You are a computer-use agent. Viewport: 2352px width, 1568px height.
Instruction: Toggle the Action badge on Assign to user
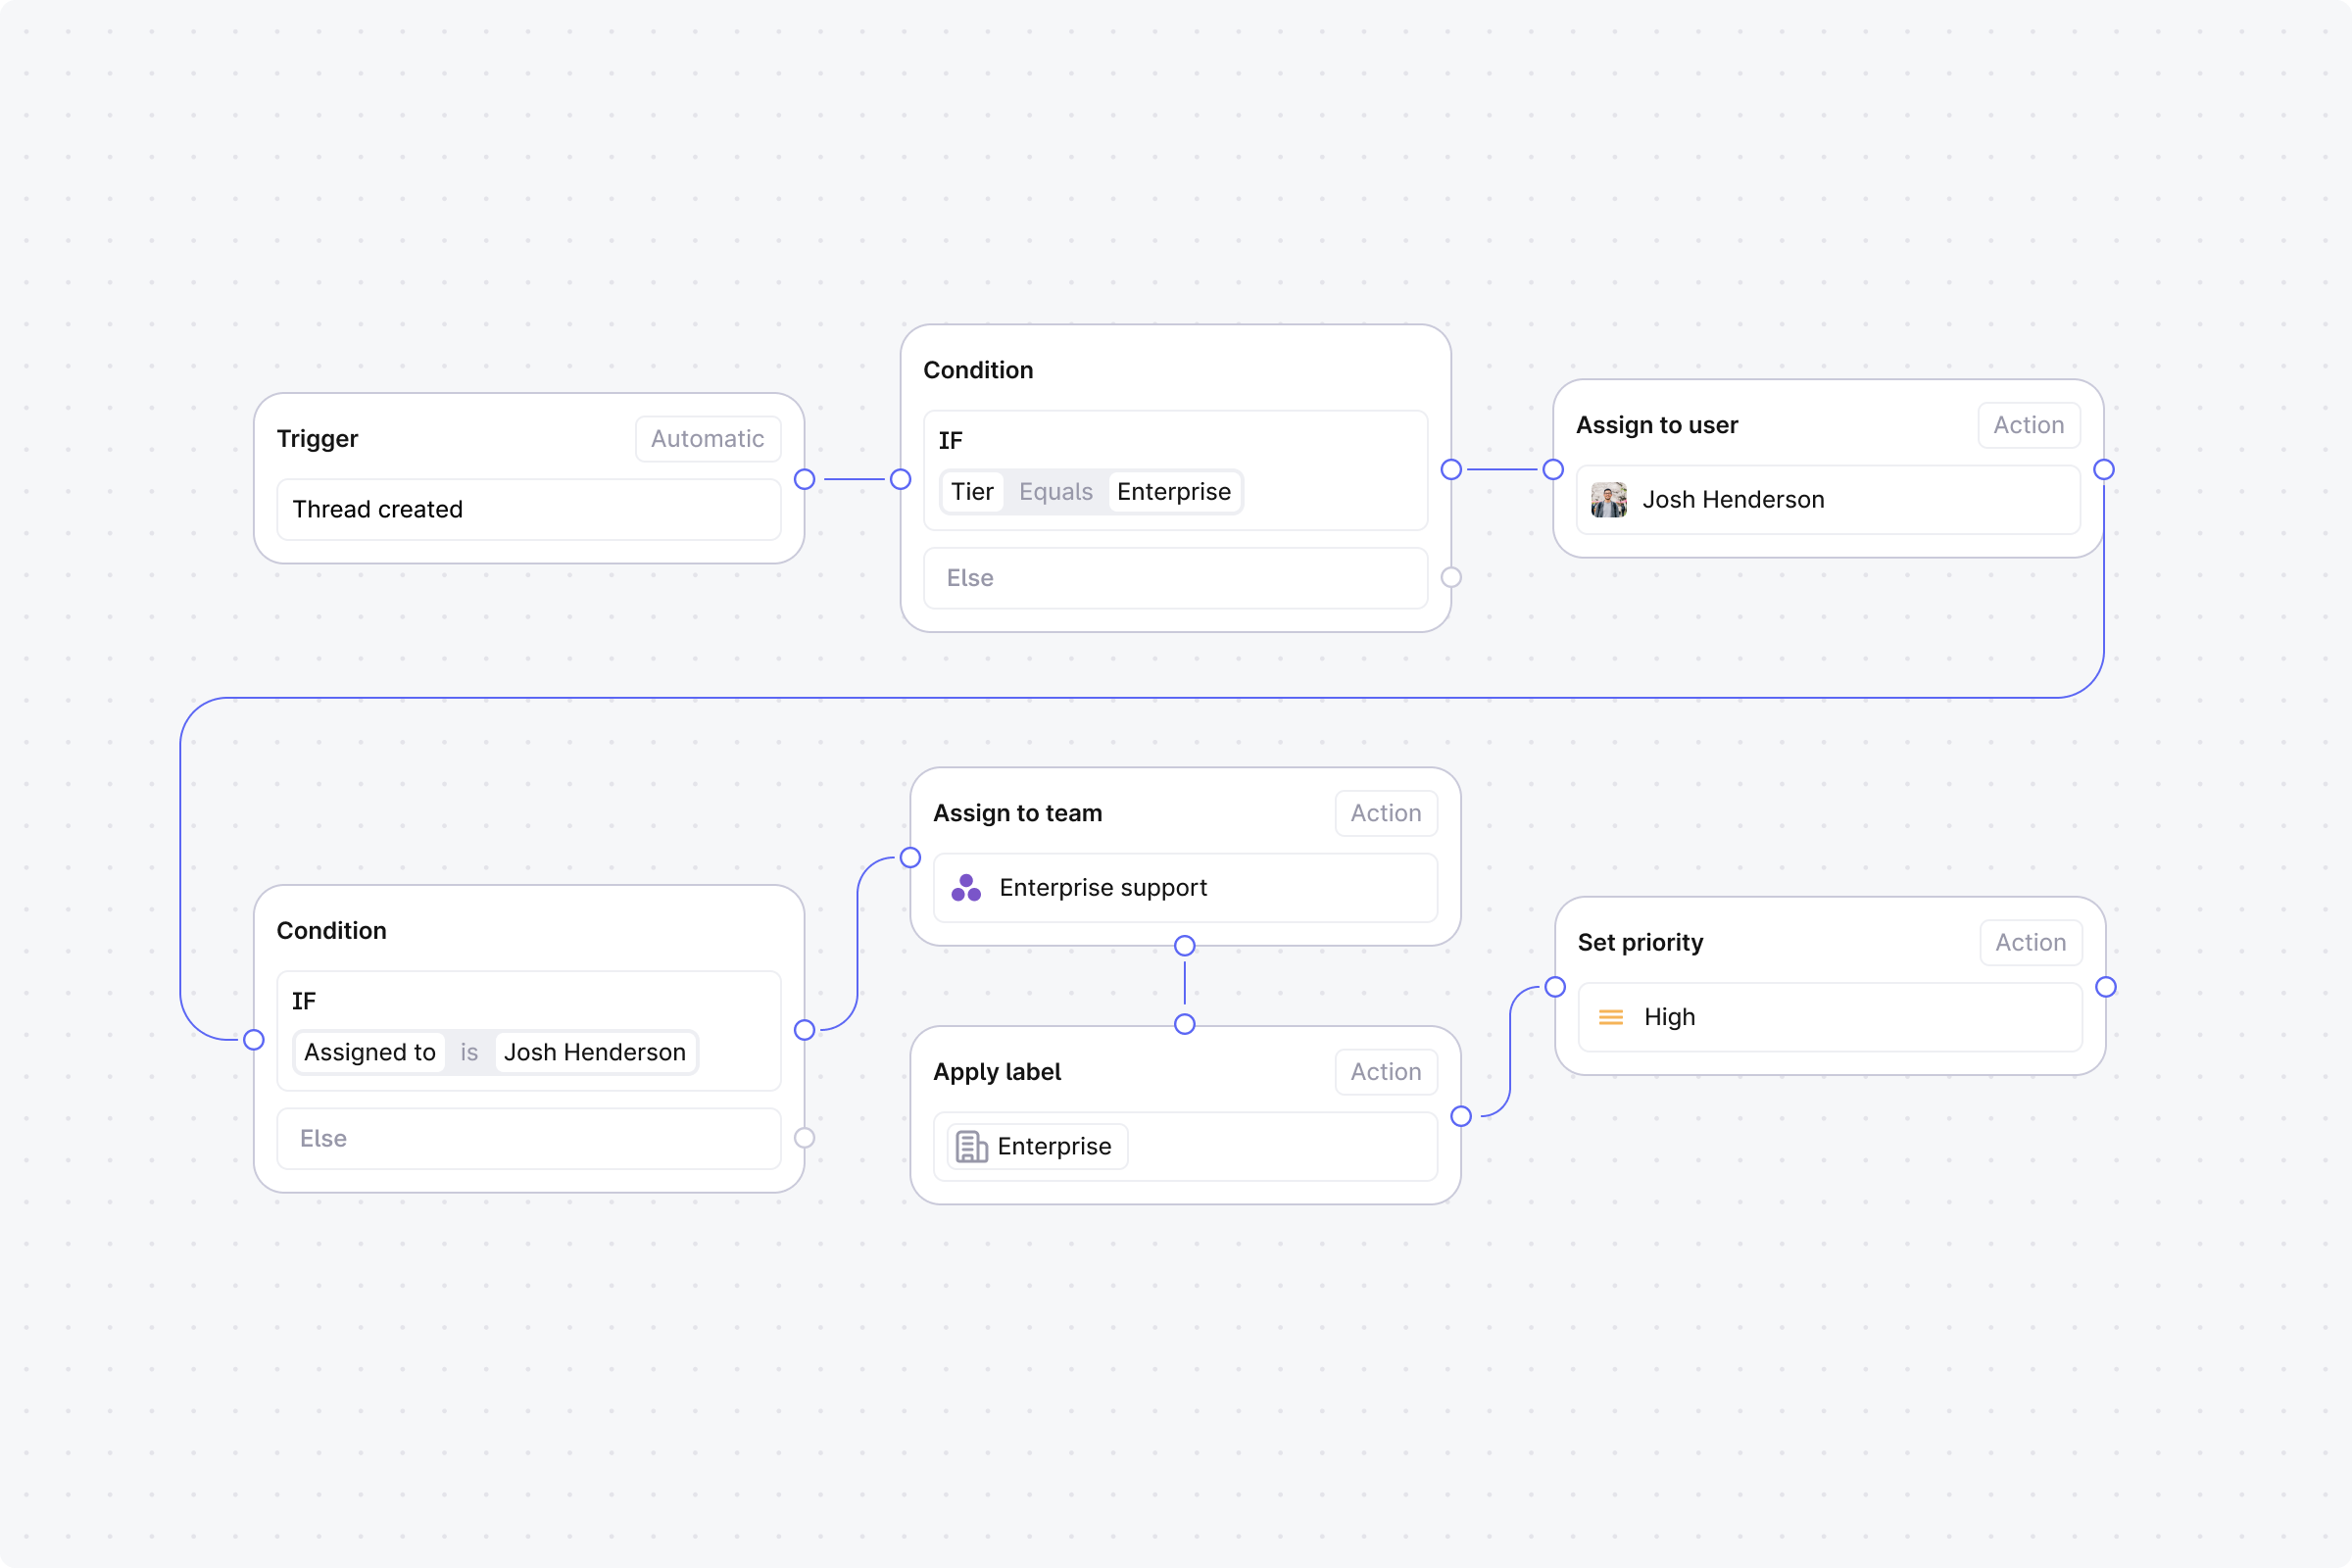2029,425
